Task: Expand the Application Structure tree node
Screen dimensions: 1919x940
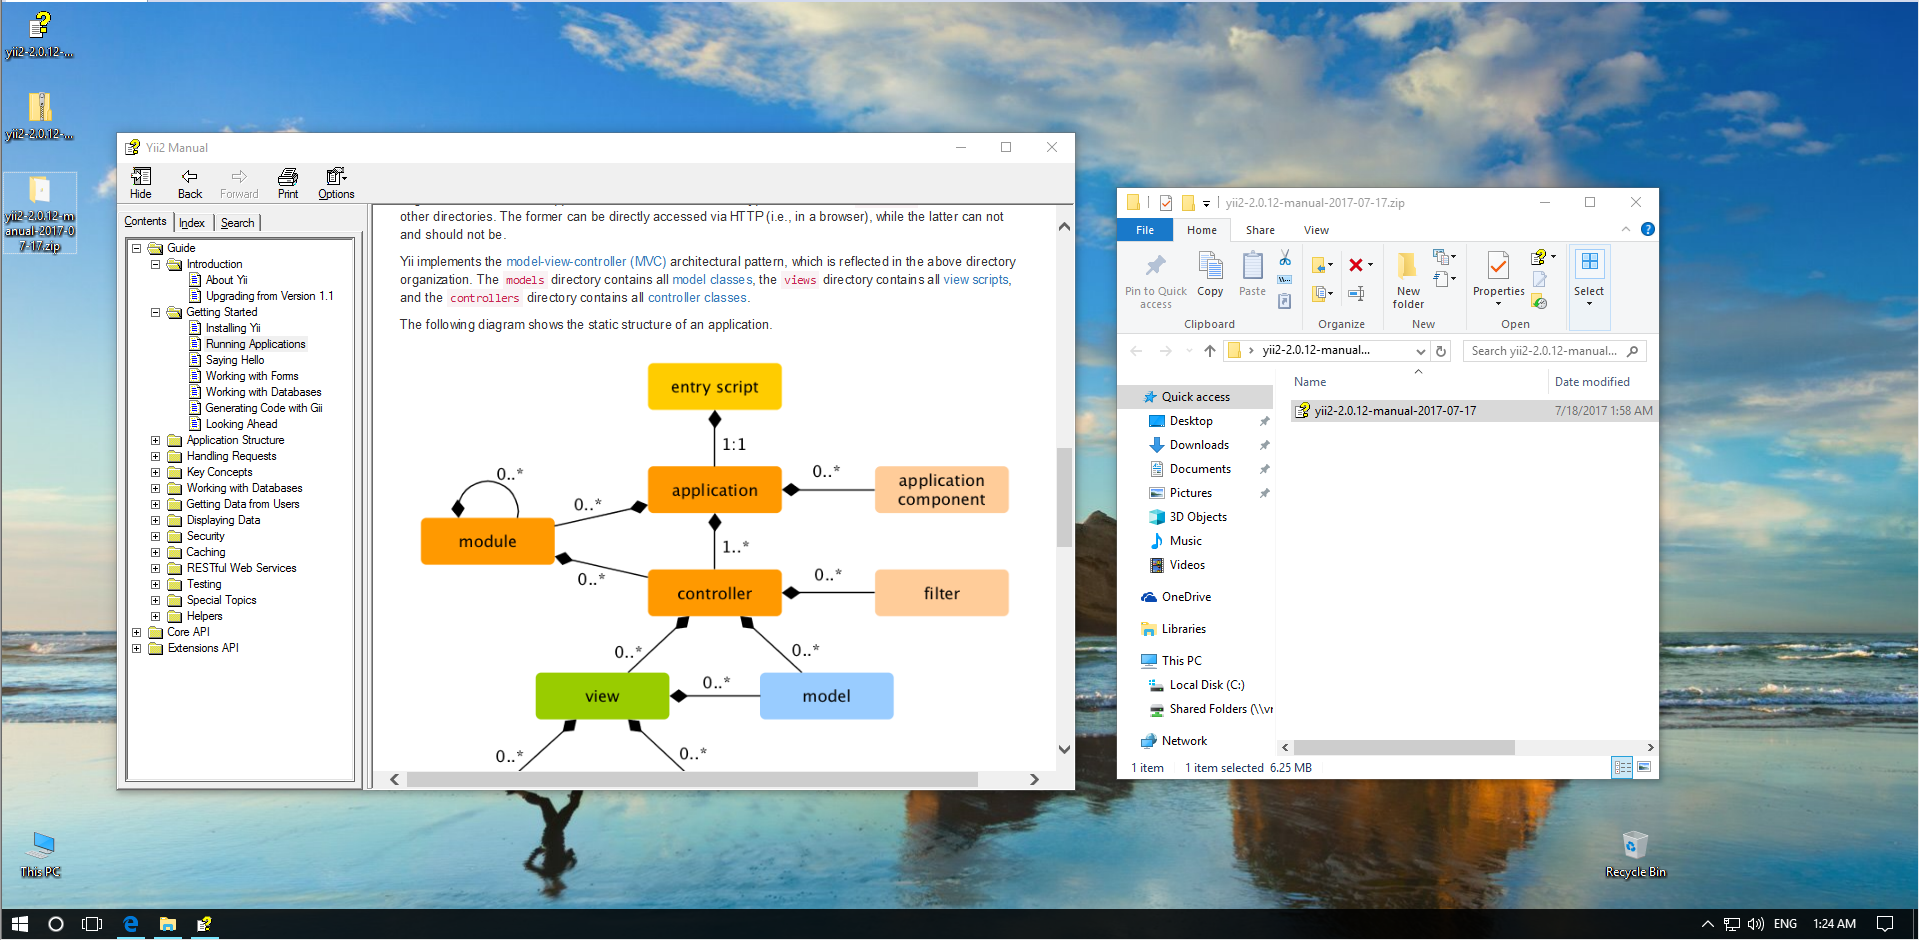Action: coord(155,440)
